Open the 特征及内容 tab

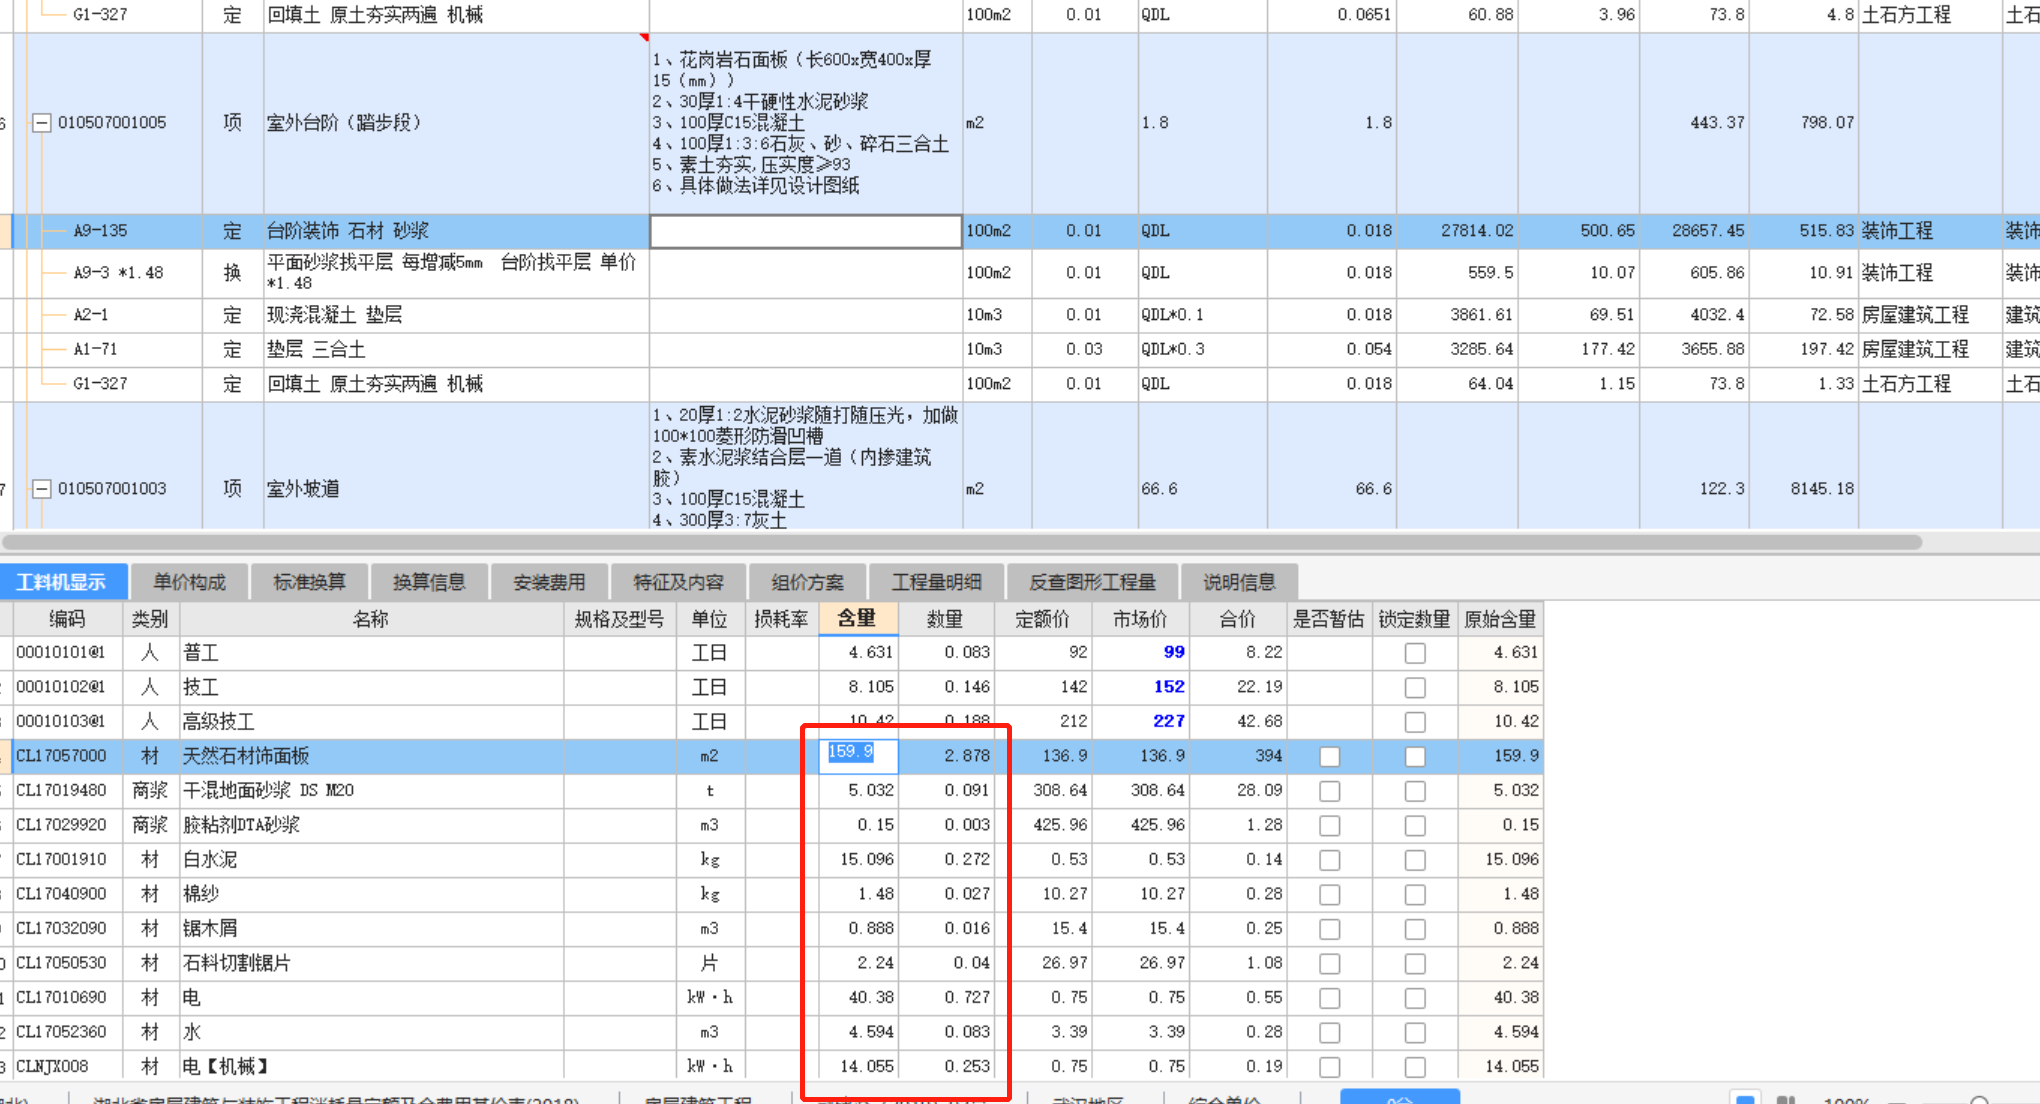(x=678, y=582)
